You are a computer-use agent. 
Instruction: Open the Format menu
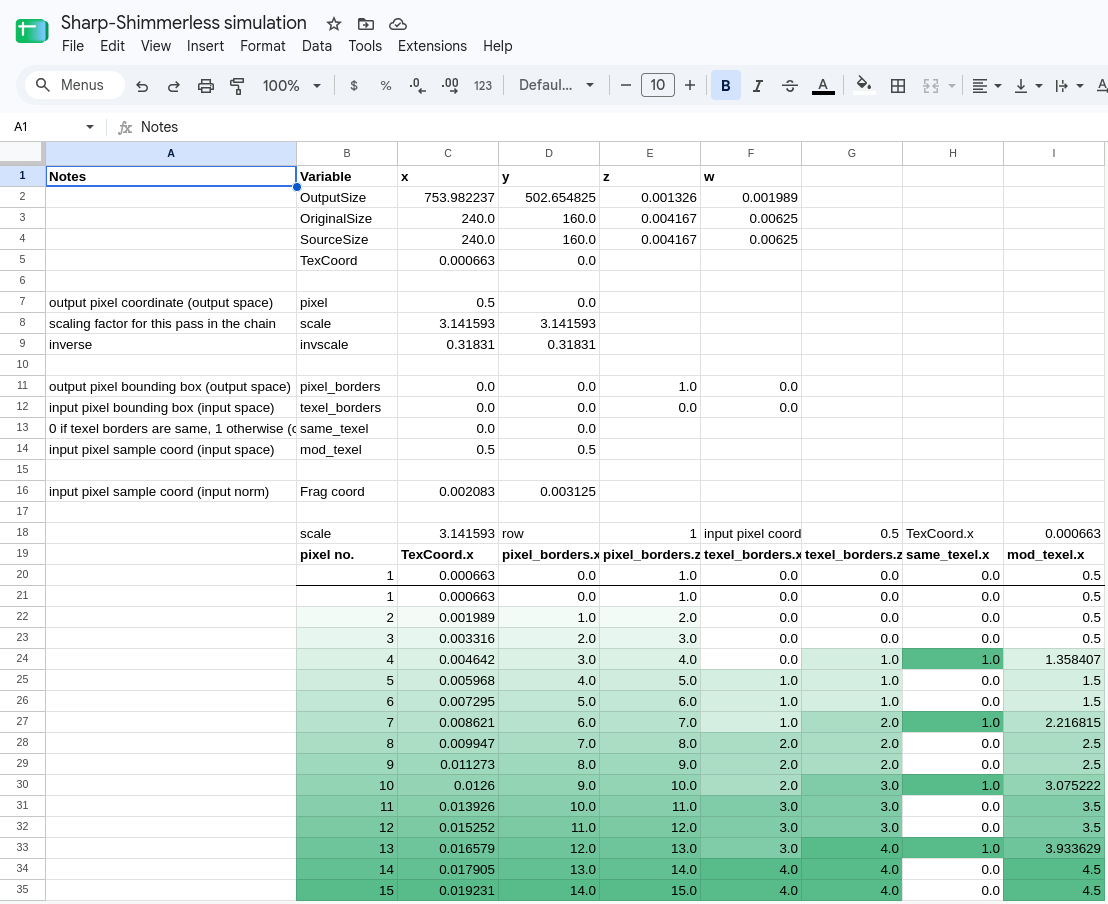pos(263,46)
